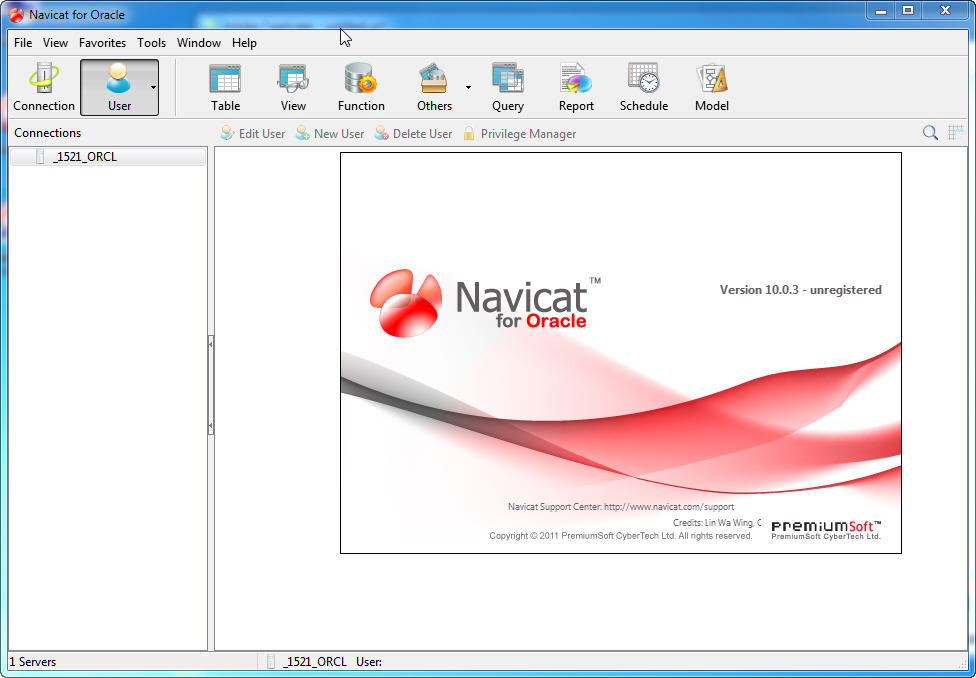Open the Function objects icon
Viewport: 976px width, 678px height.
pyautogui.click(x=361, y=87)
